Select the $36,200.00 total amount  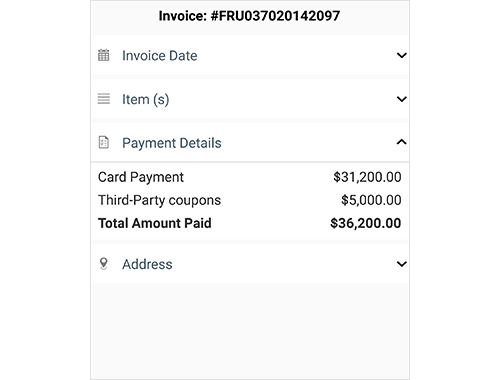(x=366, y=223)
